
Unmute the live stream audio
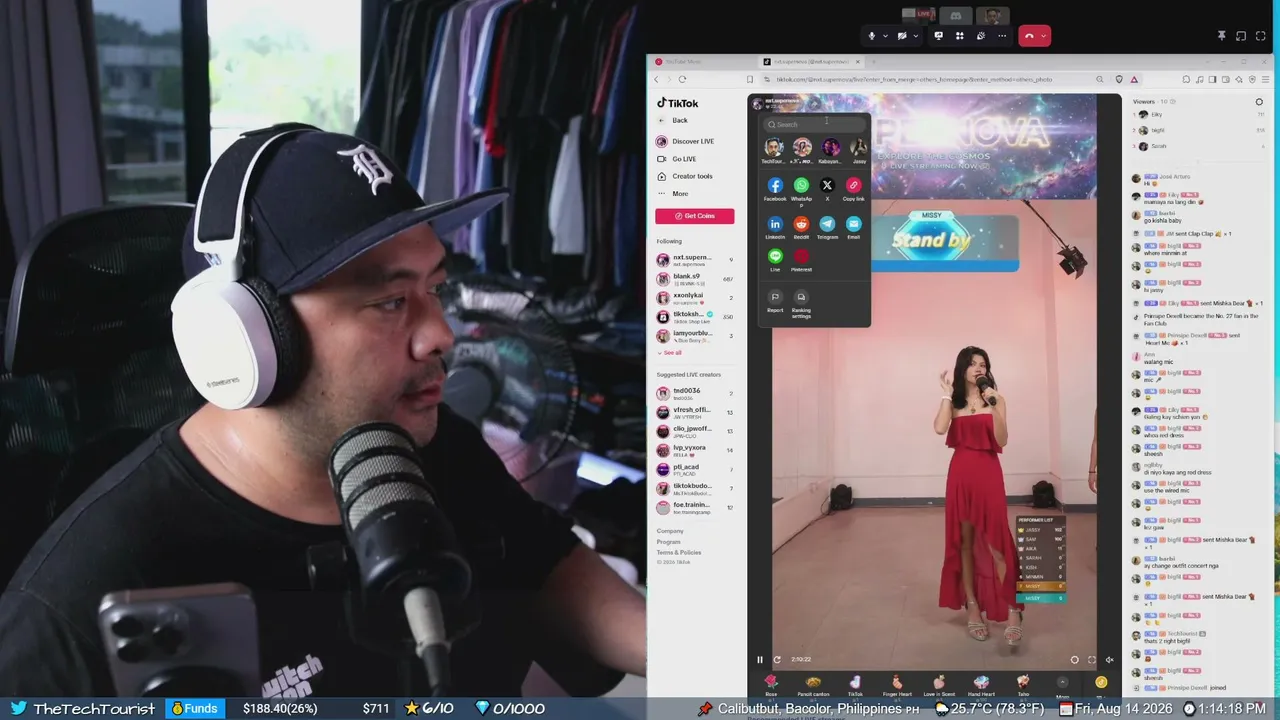[1109, 660]
